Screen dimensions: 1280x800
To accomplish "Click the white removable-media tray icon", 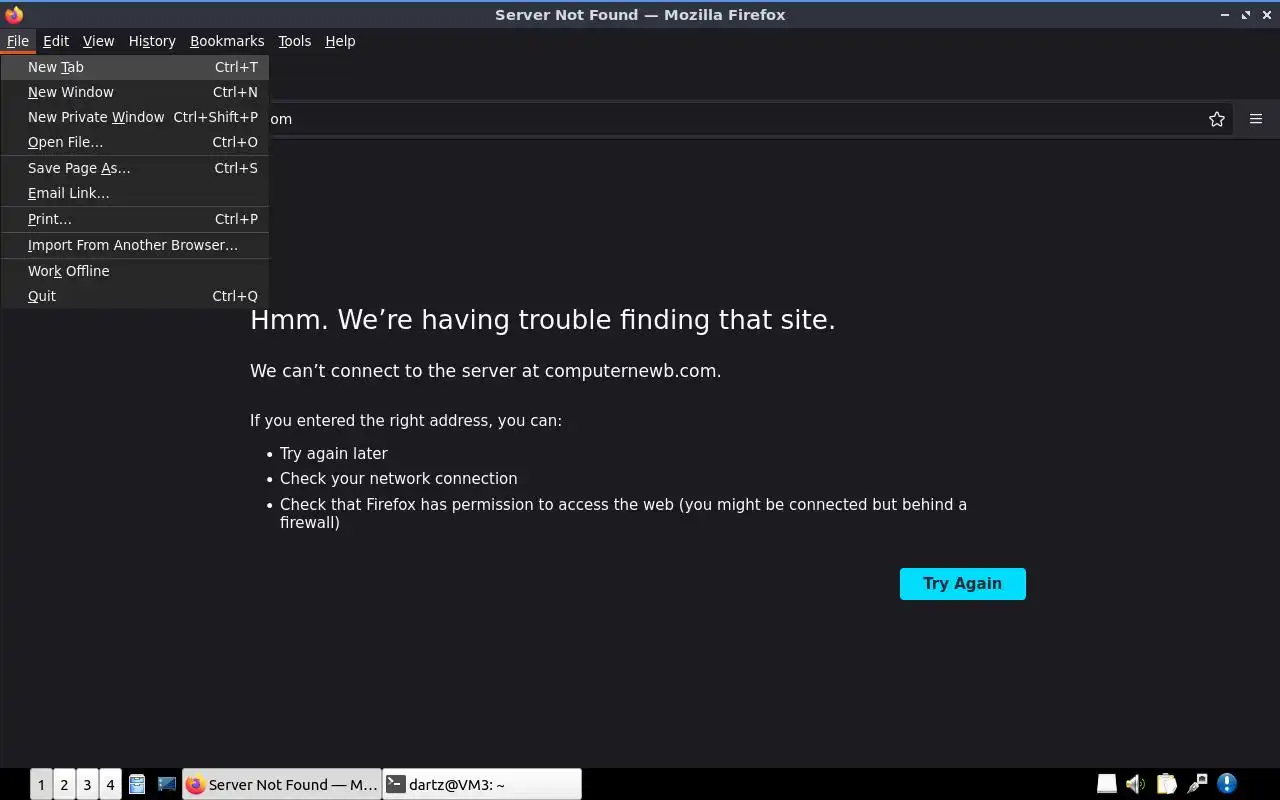I will pyautogui.click(x=1107, y=784).
